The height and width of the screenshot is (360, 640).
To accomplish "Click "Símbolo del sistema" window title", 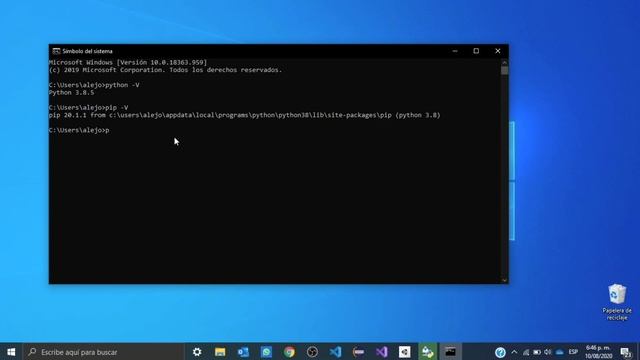I will (x=87, y=51).
